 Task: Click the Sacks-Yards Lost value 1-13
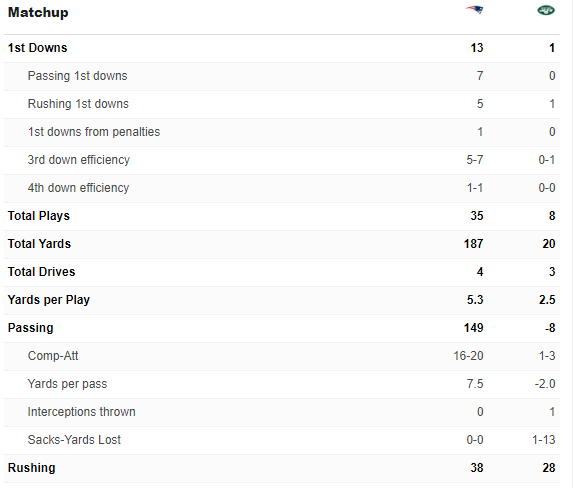[543, 440]
